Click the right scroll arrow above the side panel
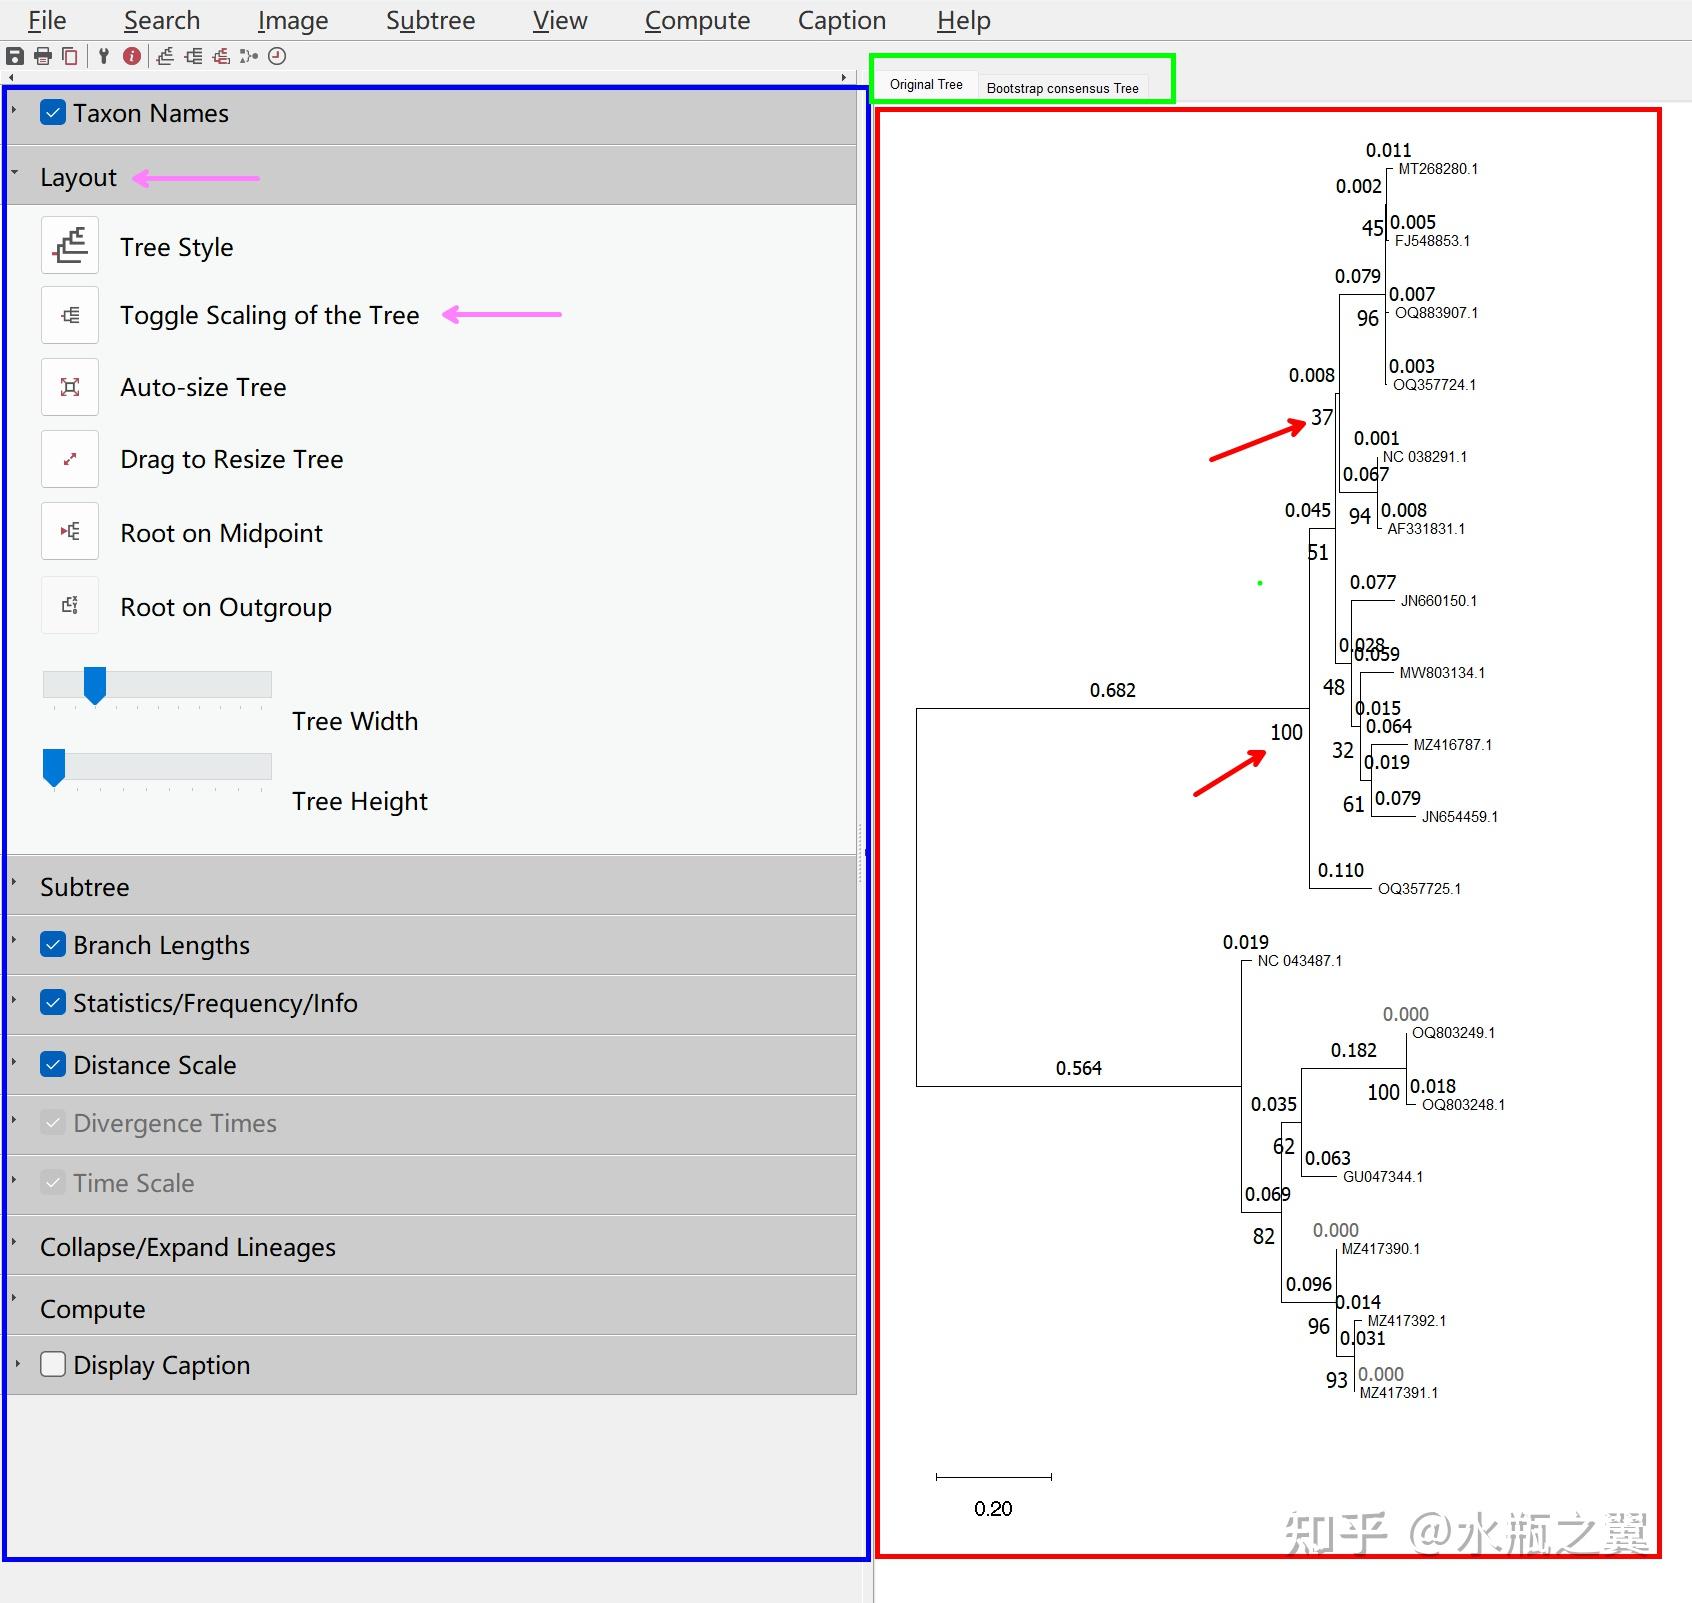 pyautogui.click(x=844, y=77)
